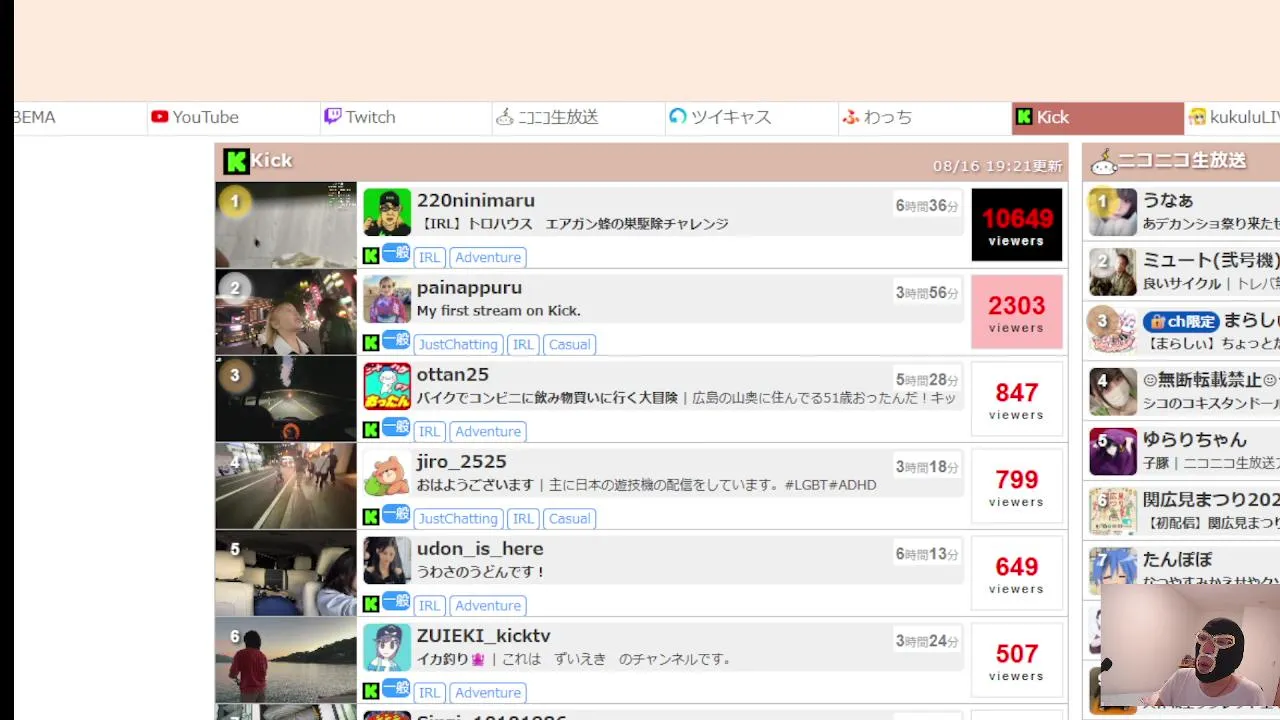Click the JustChatting tag under painappuru
The image size is (1280, 720).
[458, 344]
